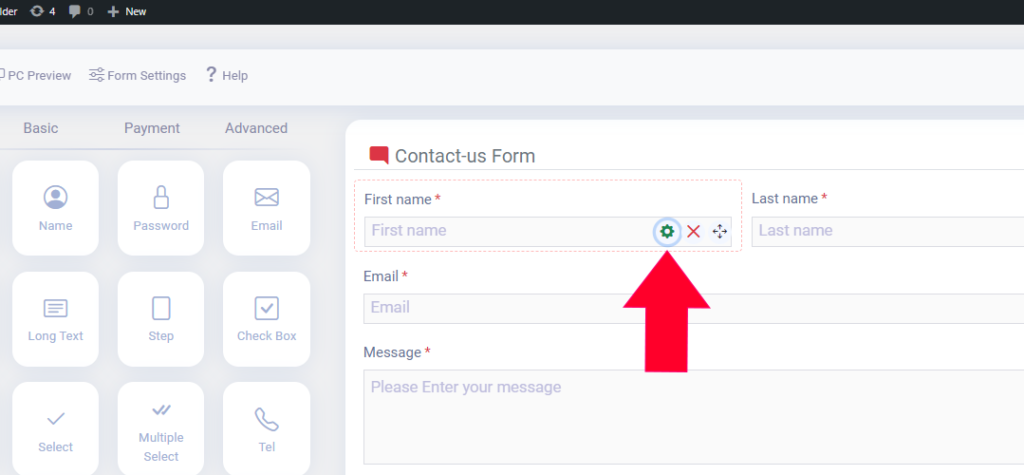The height and width of the screenshot is (475, 1024).
Task: Add a Name field element
Action: point(56,208)
